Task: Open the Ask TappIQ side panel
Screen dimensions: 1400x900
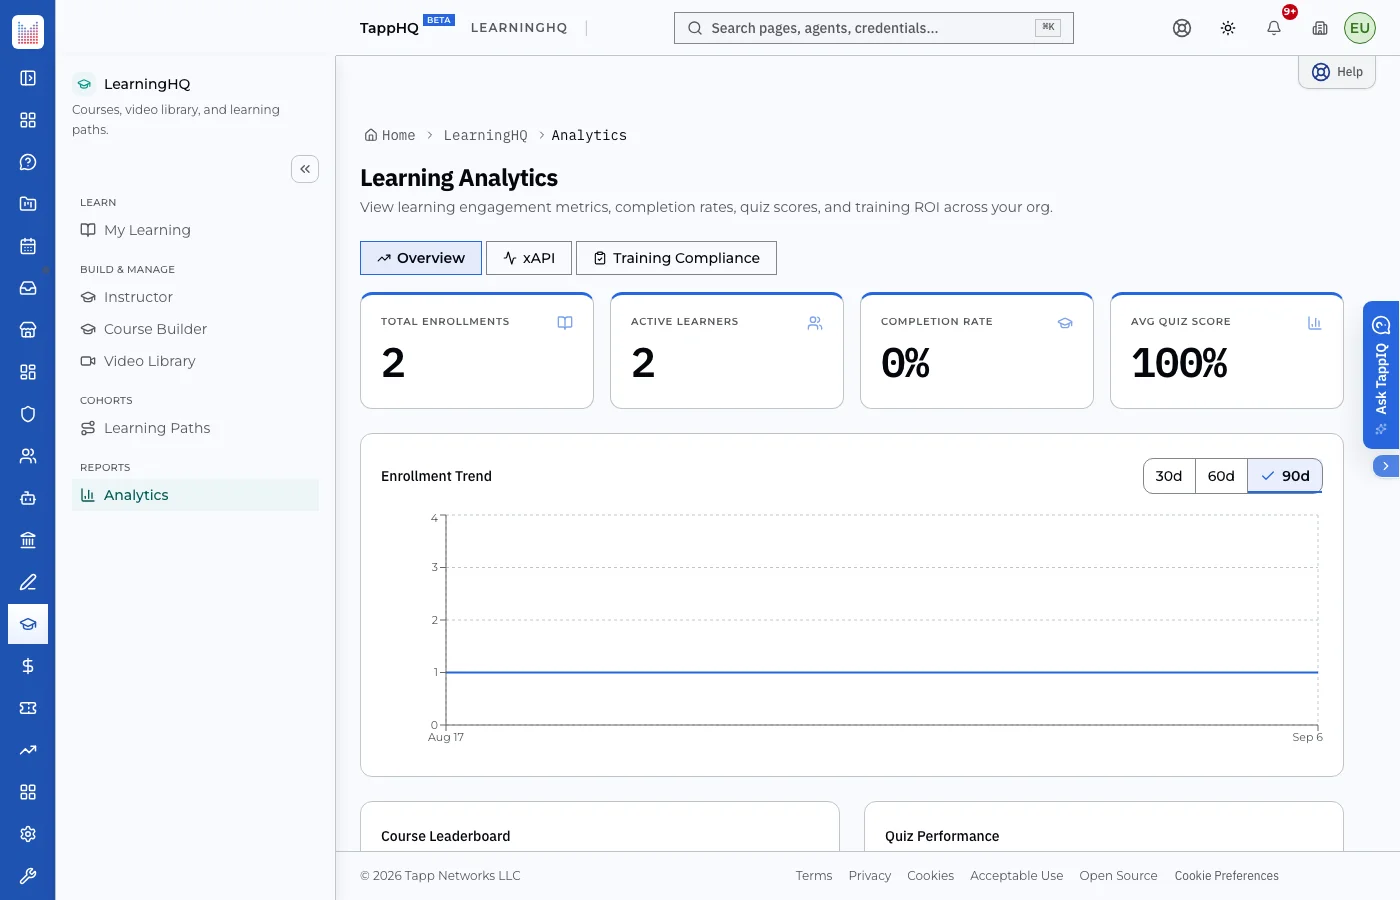Action: [x=1381, y=375]
